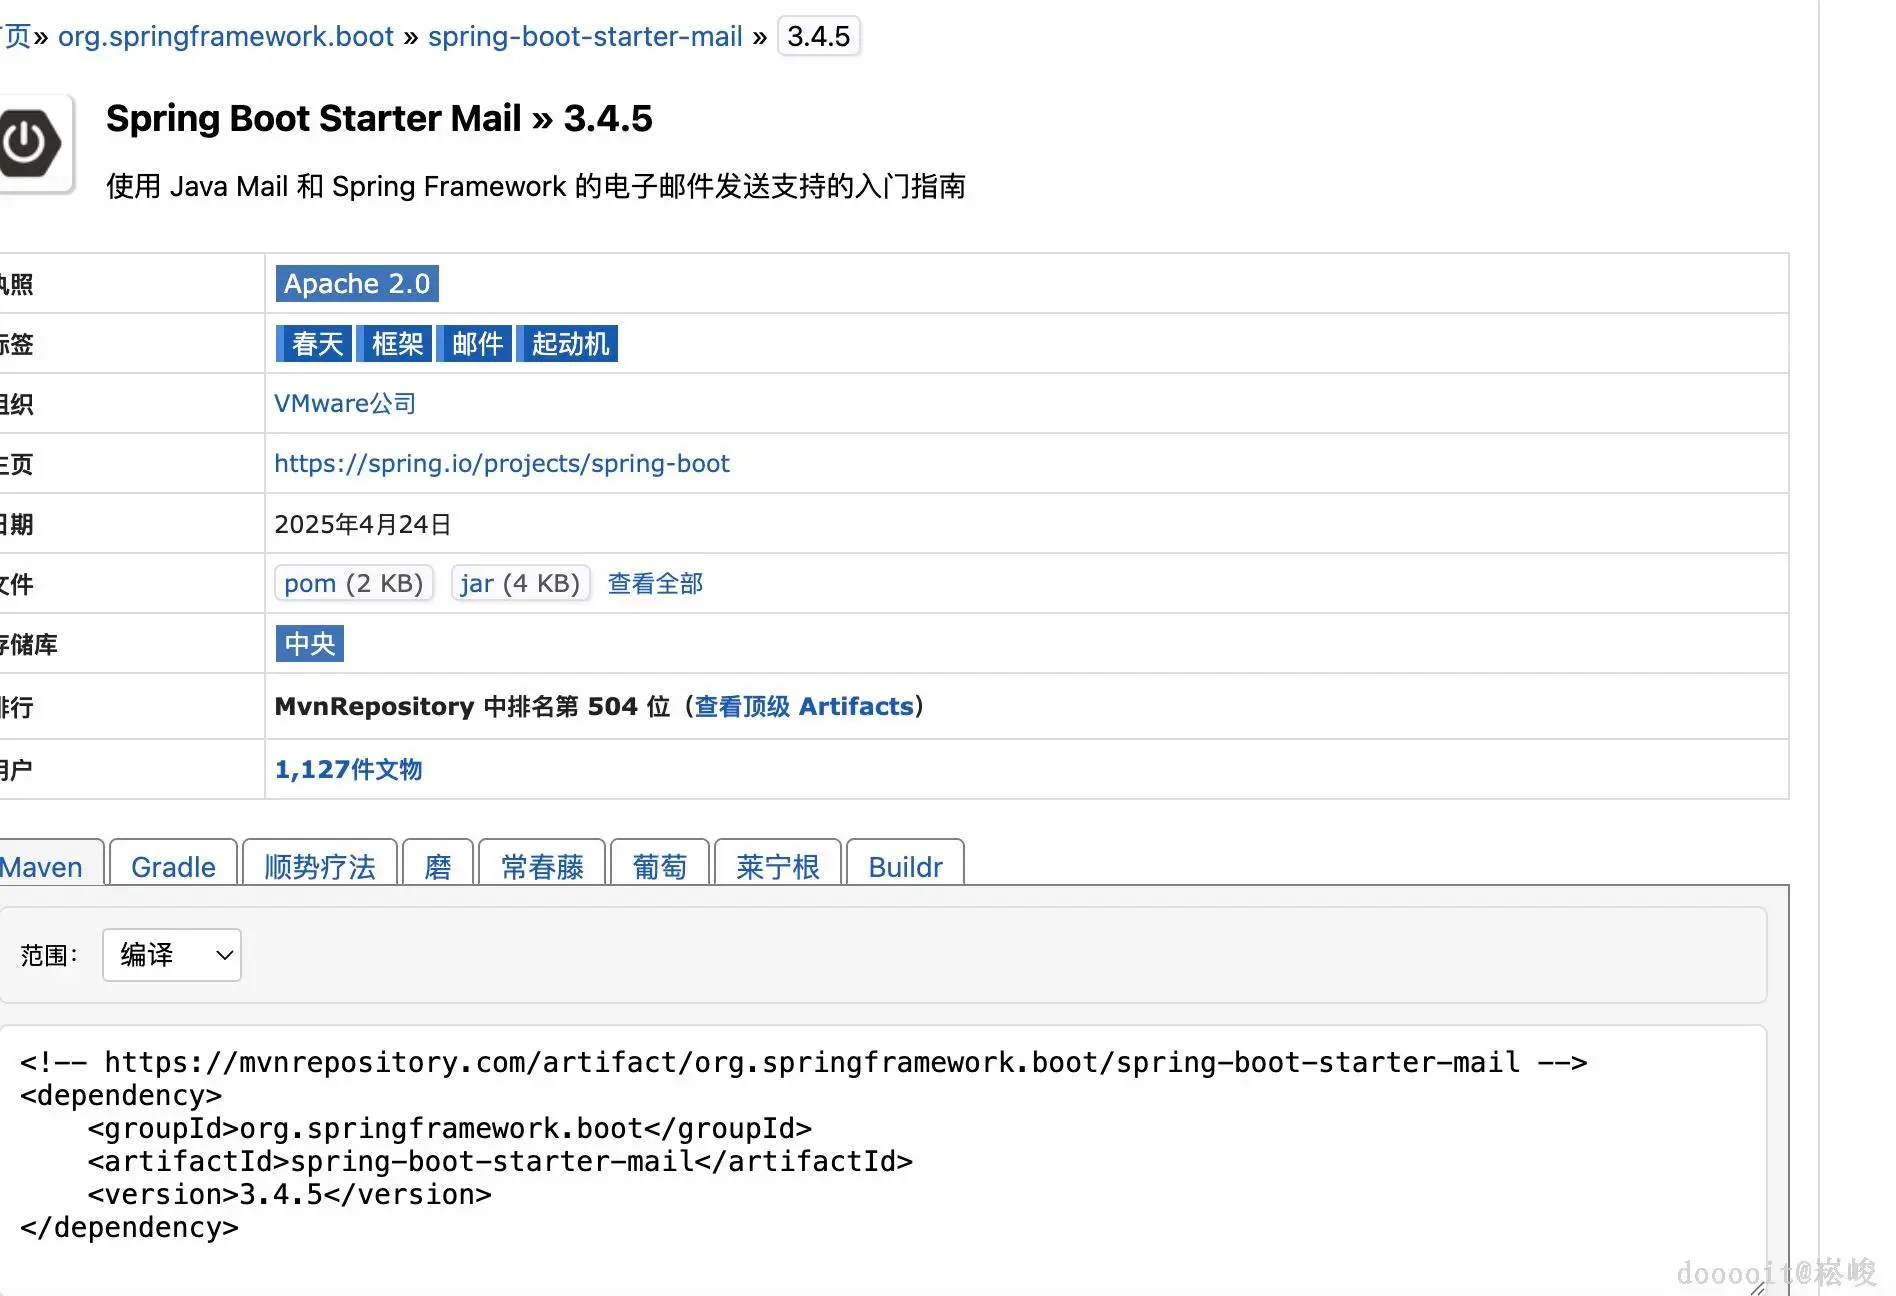Open the 中央 repository badge

310,644
